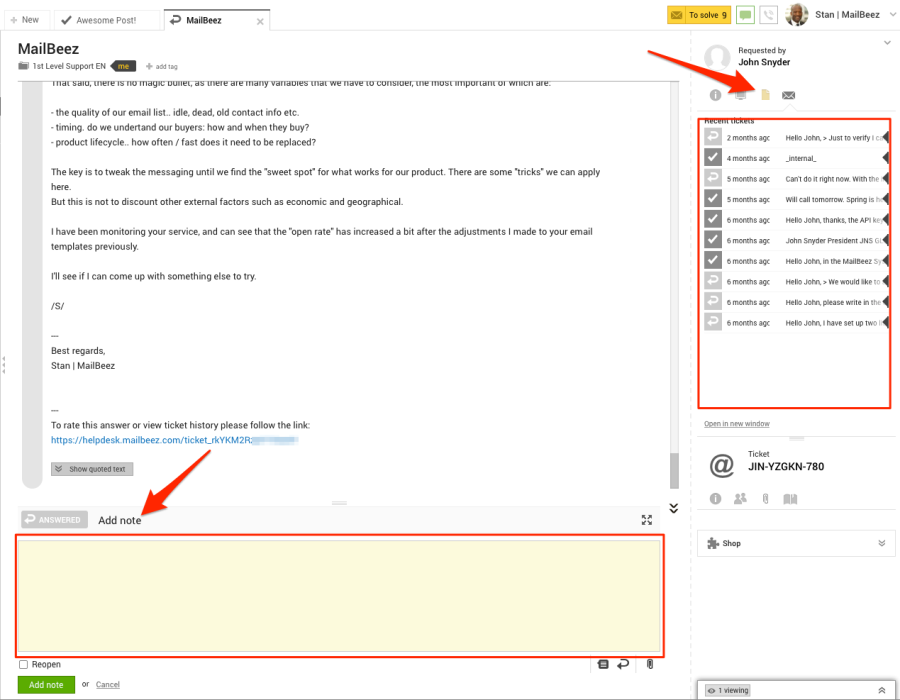The width and height of the screenshot is (900, 700).
Task: Open the '_internal_' recent ticket
Action: point(796,158)
